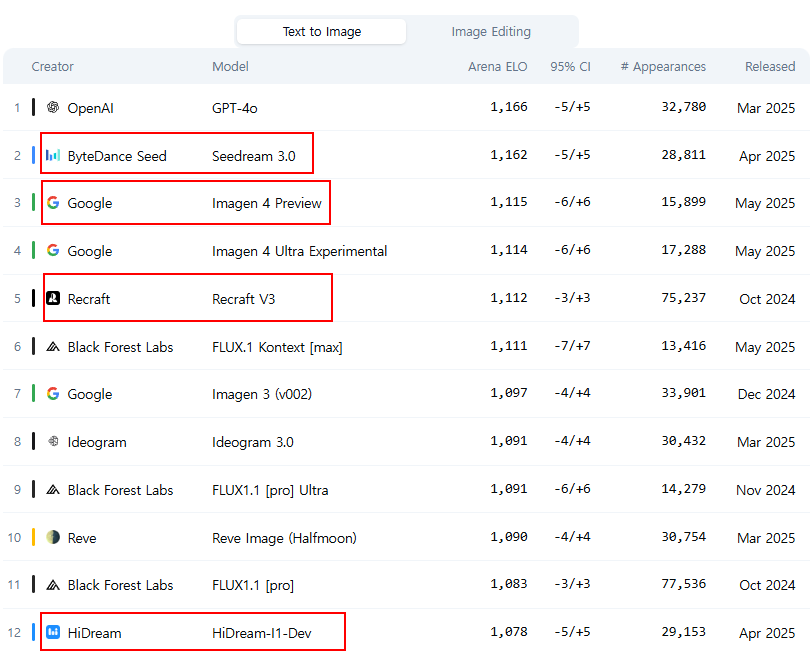Click the appearances count 32,780
Screen dimensions: 812x655
684,107
